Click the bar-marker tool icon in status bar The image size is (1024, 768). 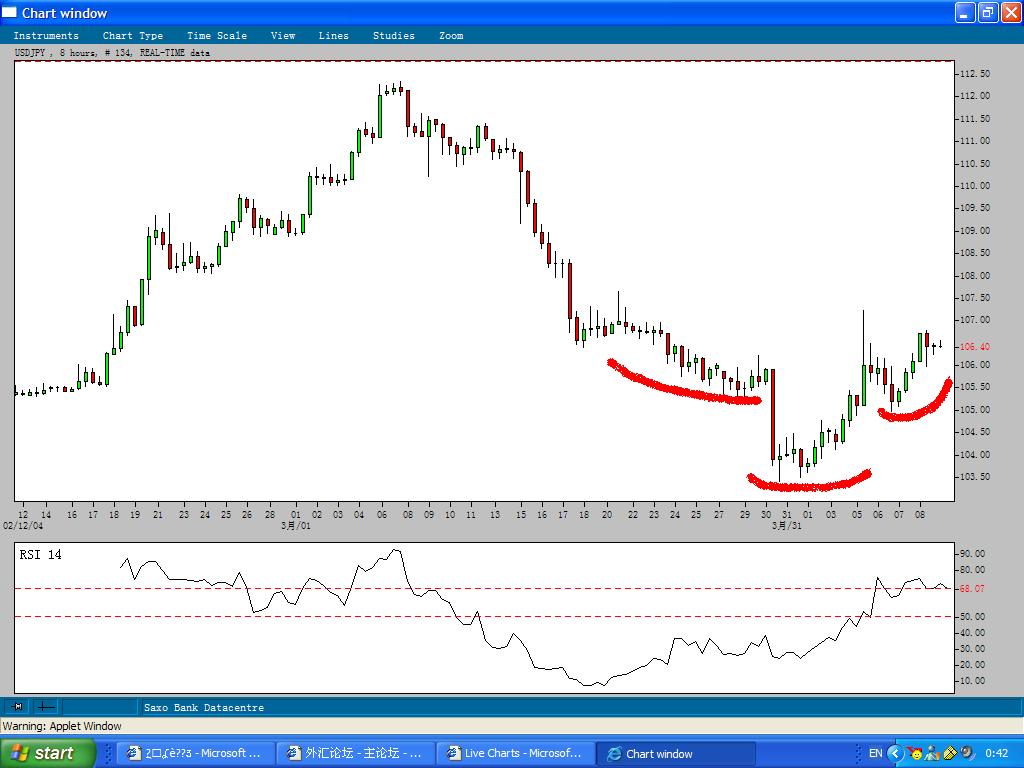tap(18, 707)
